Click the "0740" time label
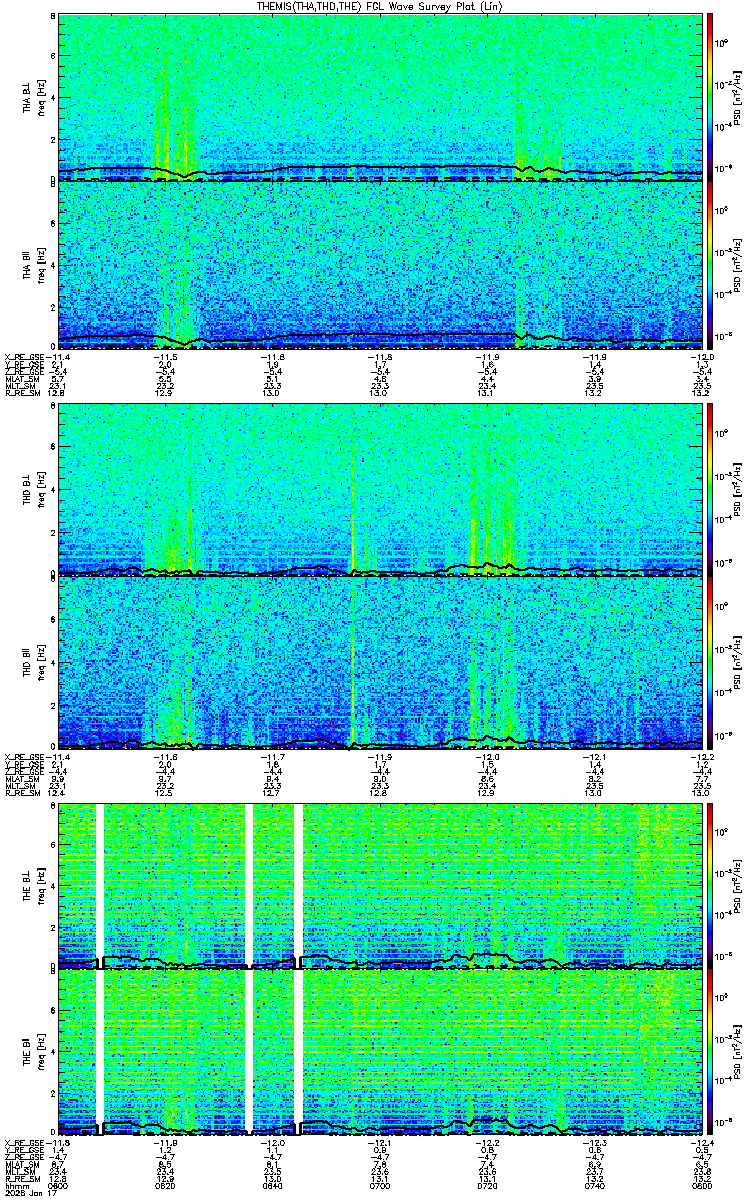750x1200 pixels. click(595, 1185)
